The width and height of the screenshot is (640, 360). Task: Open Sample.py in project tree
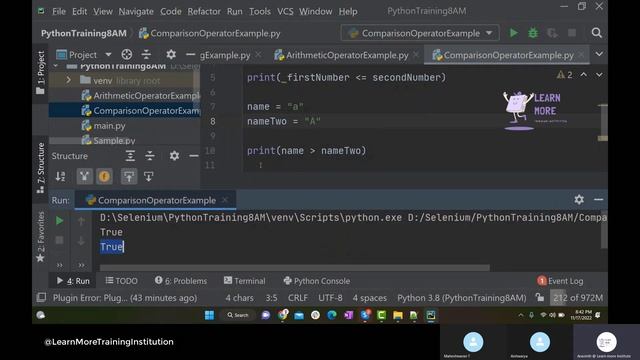(x=108, y=140)
